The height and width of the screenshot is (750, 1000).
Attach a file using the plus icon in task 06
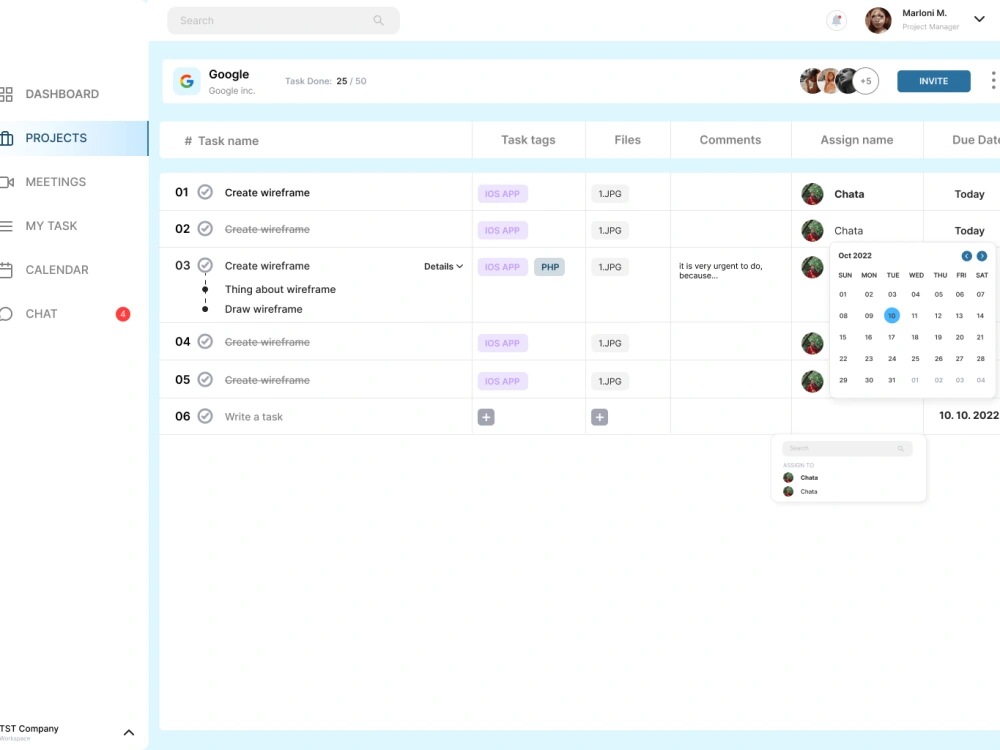(599, 417)
